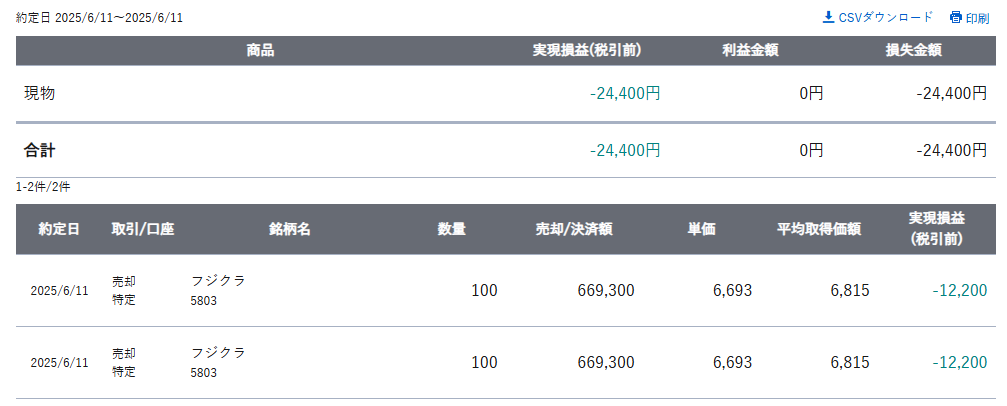Click the printer icon

pyautogui.click(x=956, y=17)
